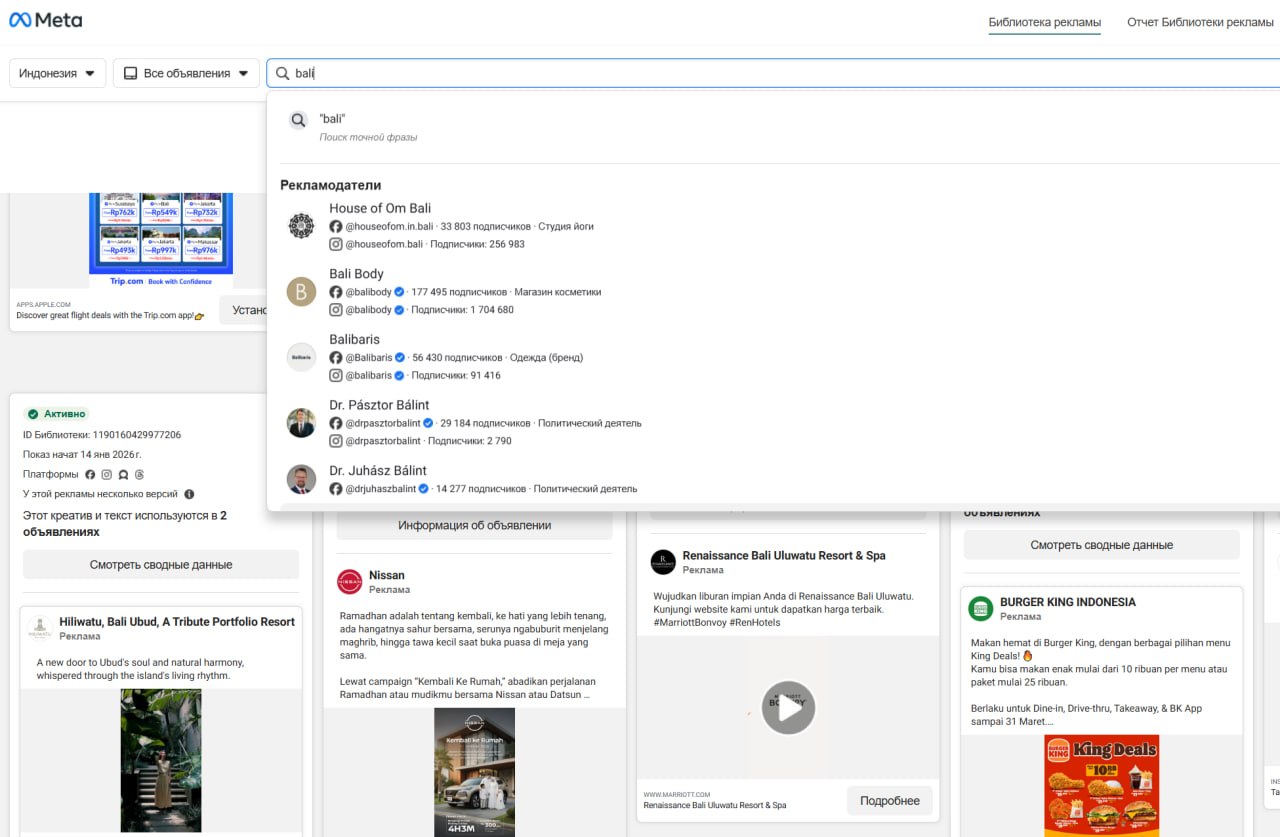Click Facebook icon next to @Balibaris
Screen dimensions: 1280x837
(336, 357)
